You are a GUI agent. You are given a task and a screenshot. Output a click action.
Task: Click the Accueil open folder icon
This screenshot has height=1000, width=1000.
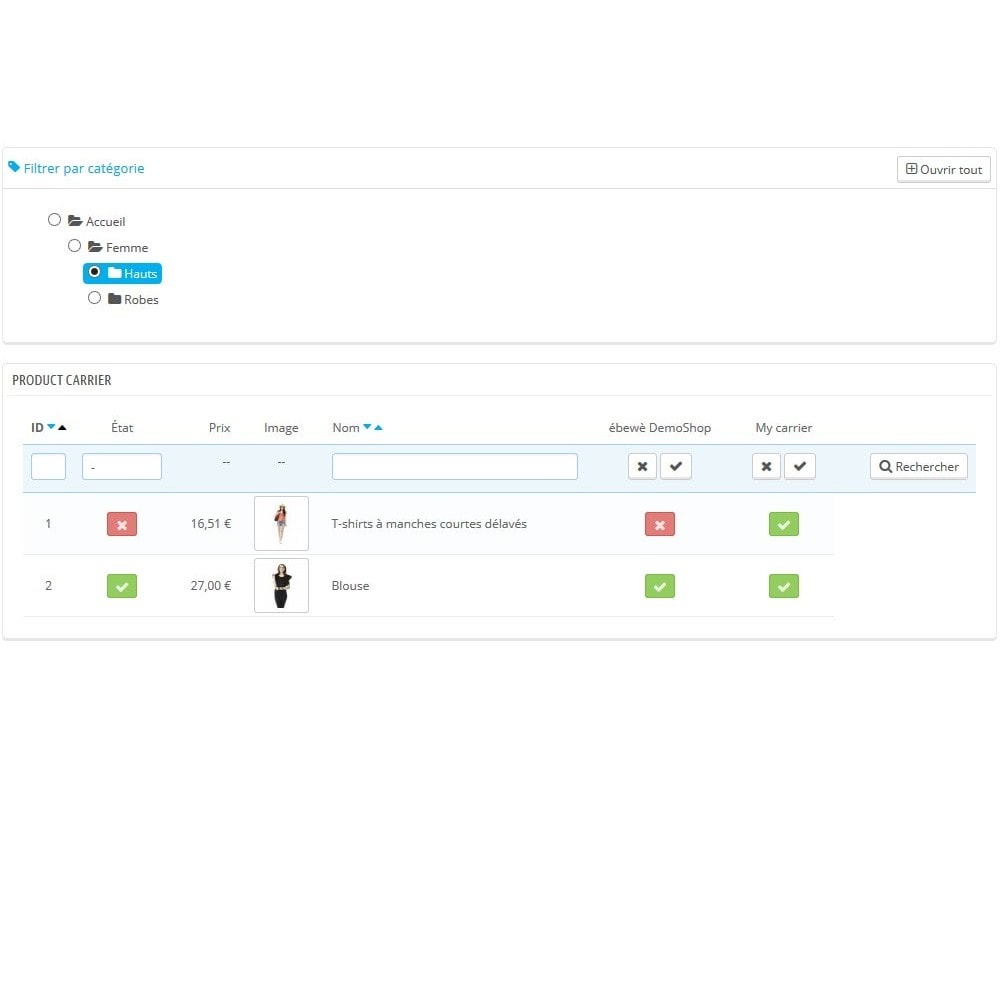pyautogui.click(x=75, y=221)
